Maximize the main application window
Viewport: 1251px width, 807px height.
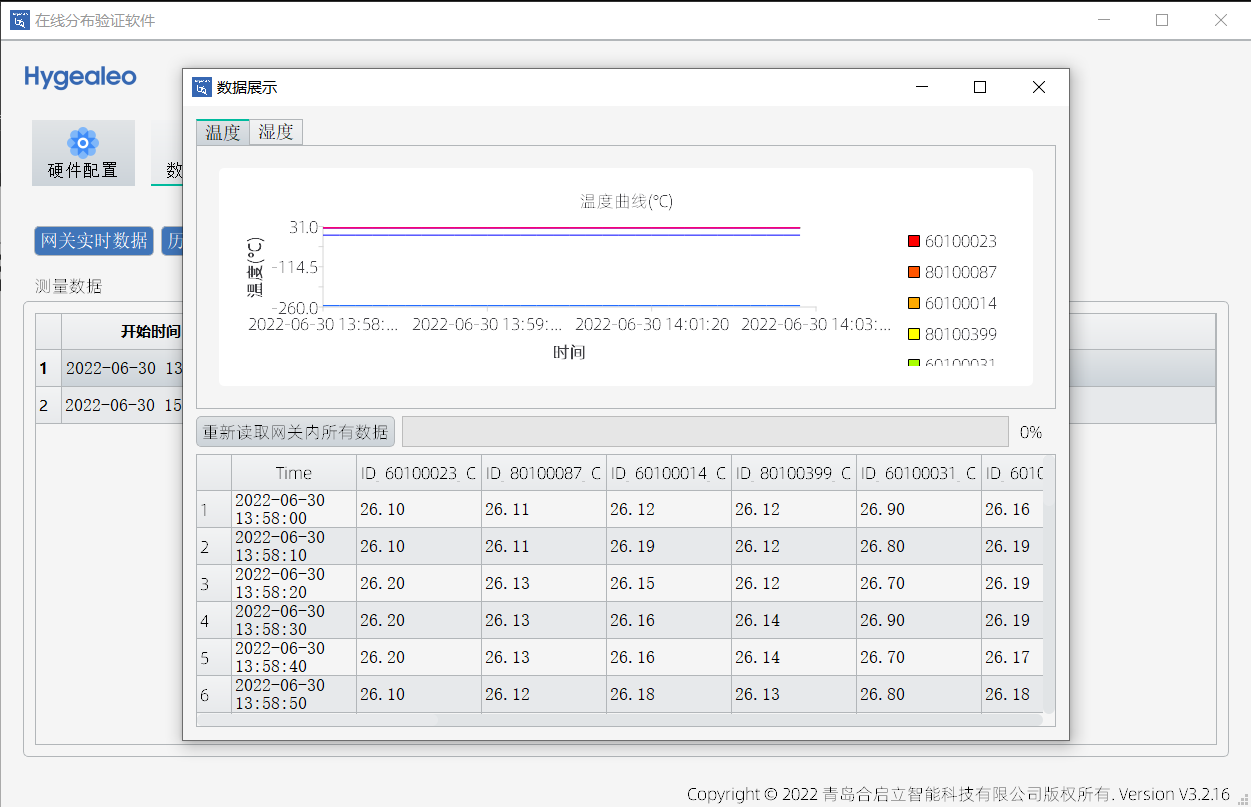pos(1162,20)
